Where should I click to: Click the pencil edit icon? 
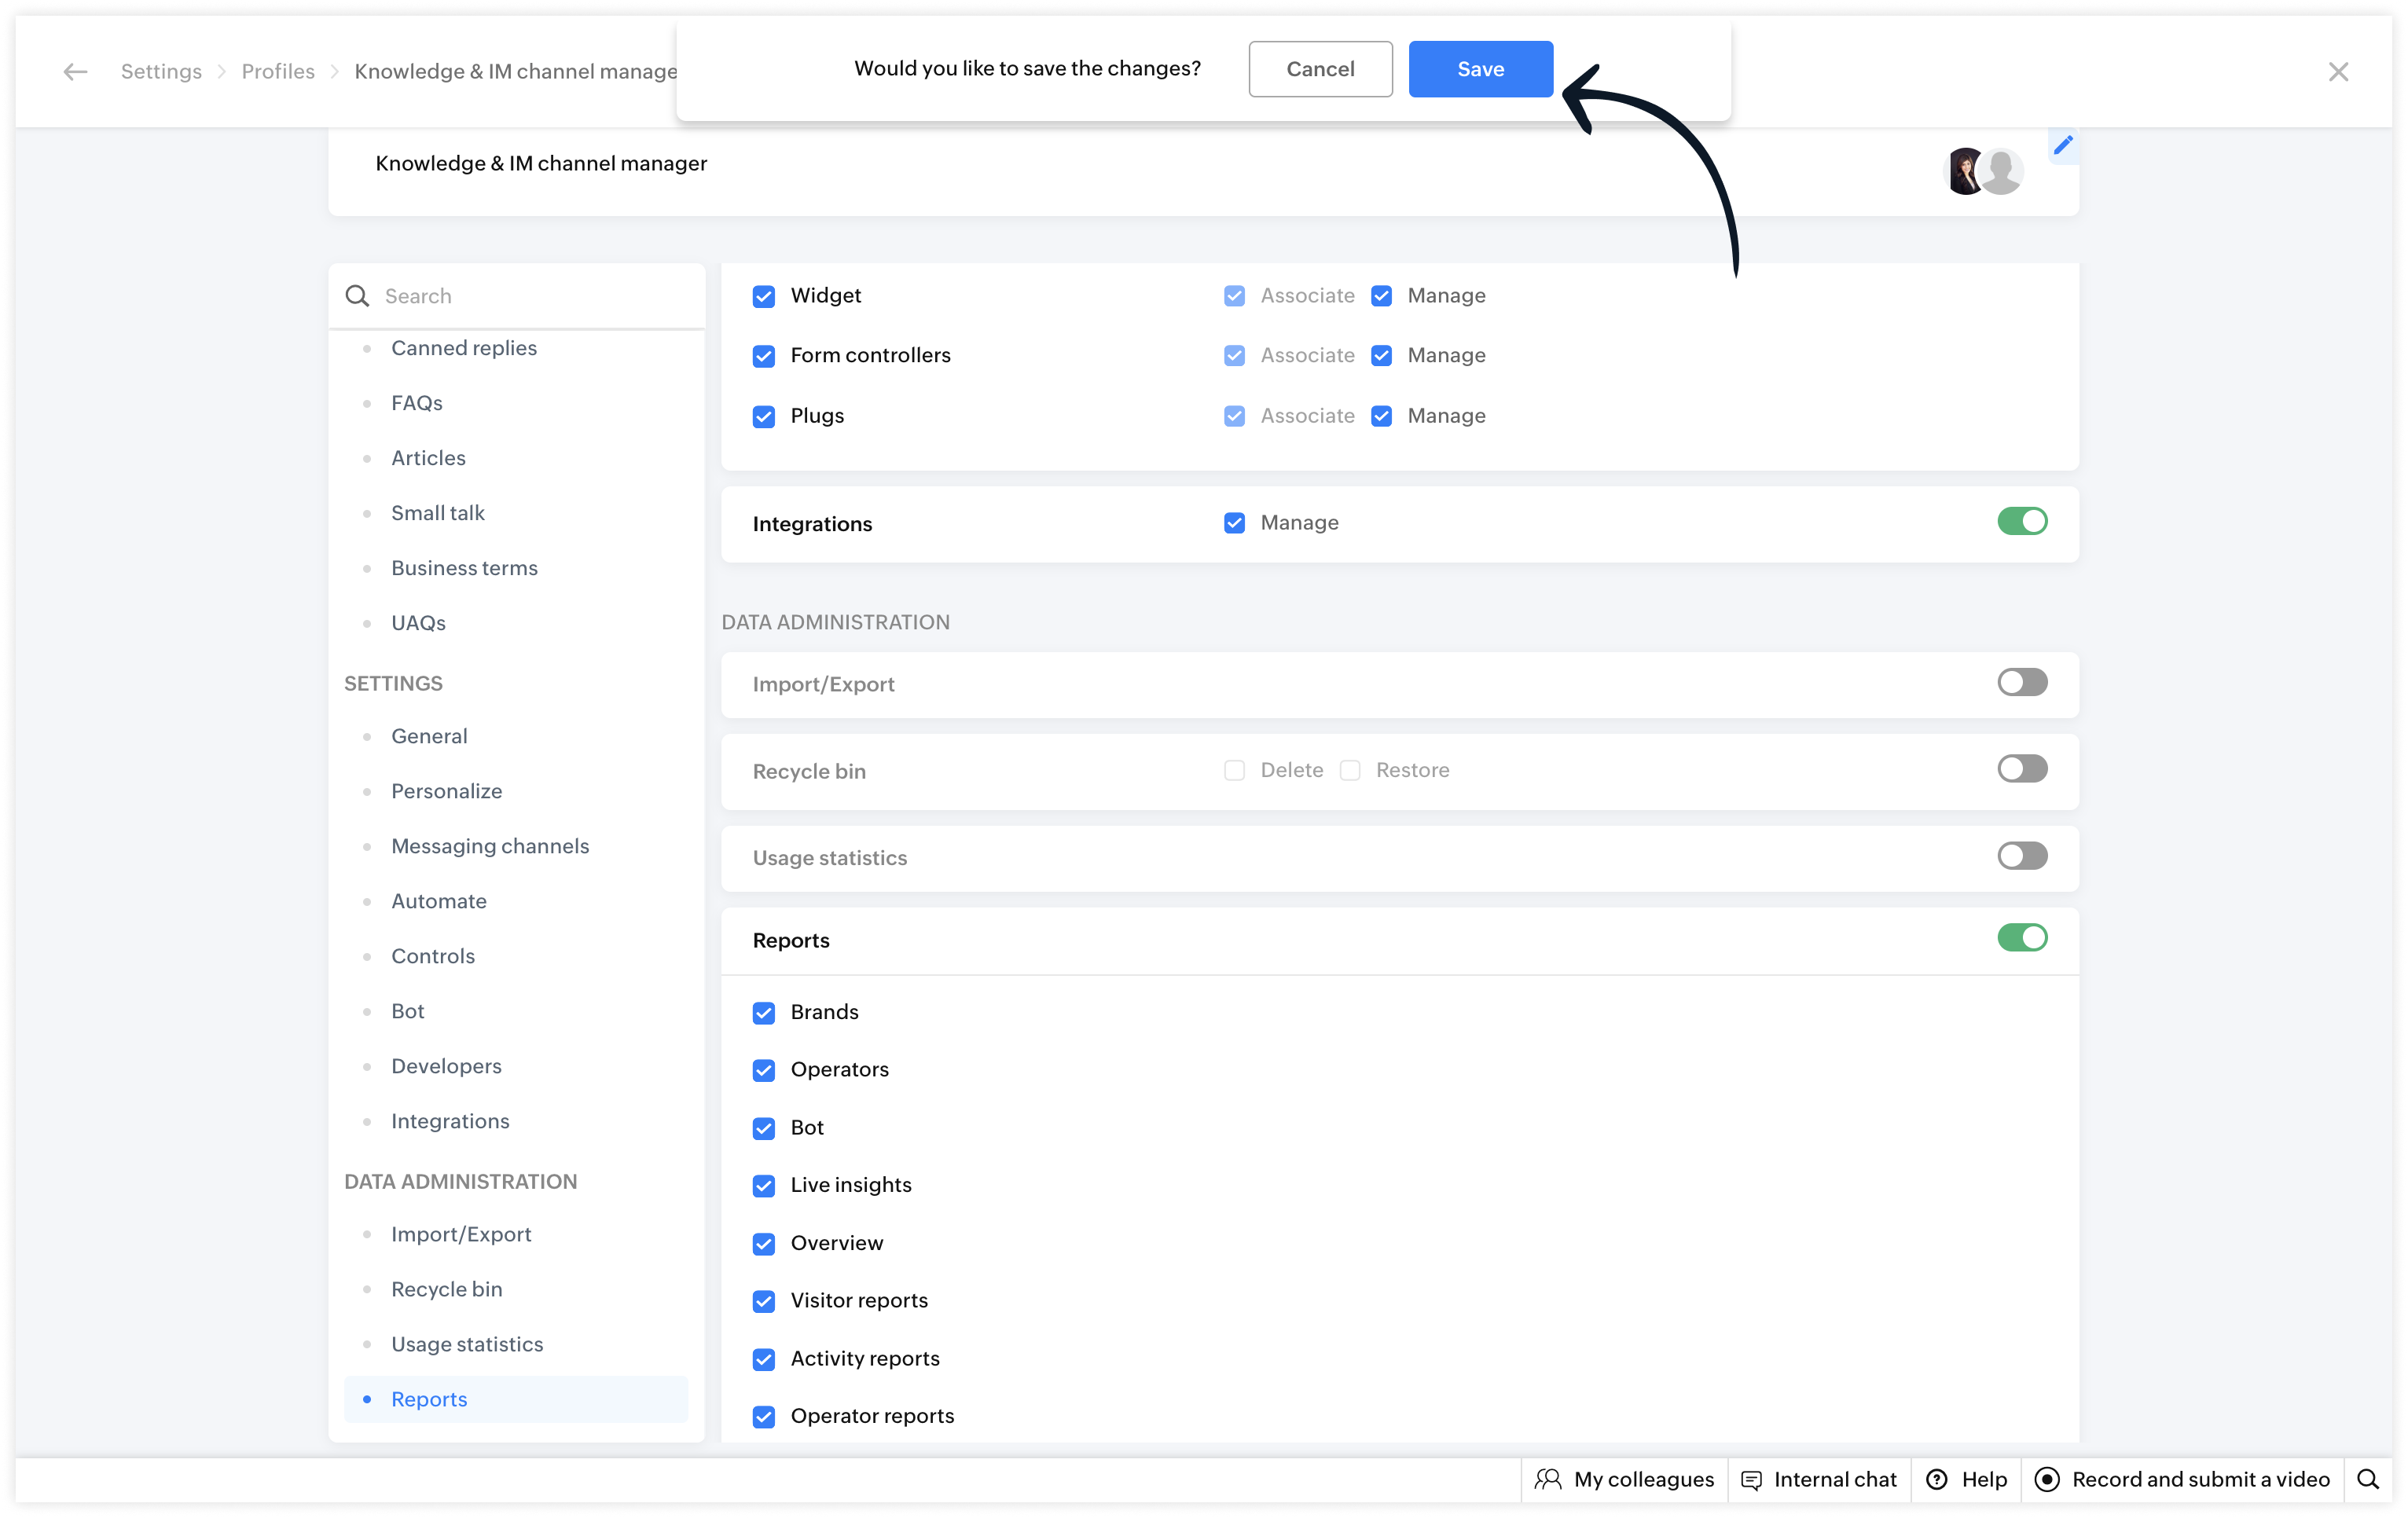2063,146
